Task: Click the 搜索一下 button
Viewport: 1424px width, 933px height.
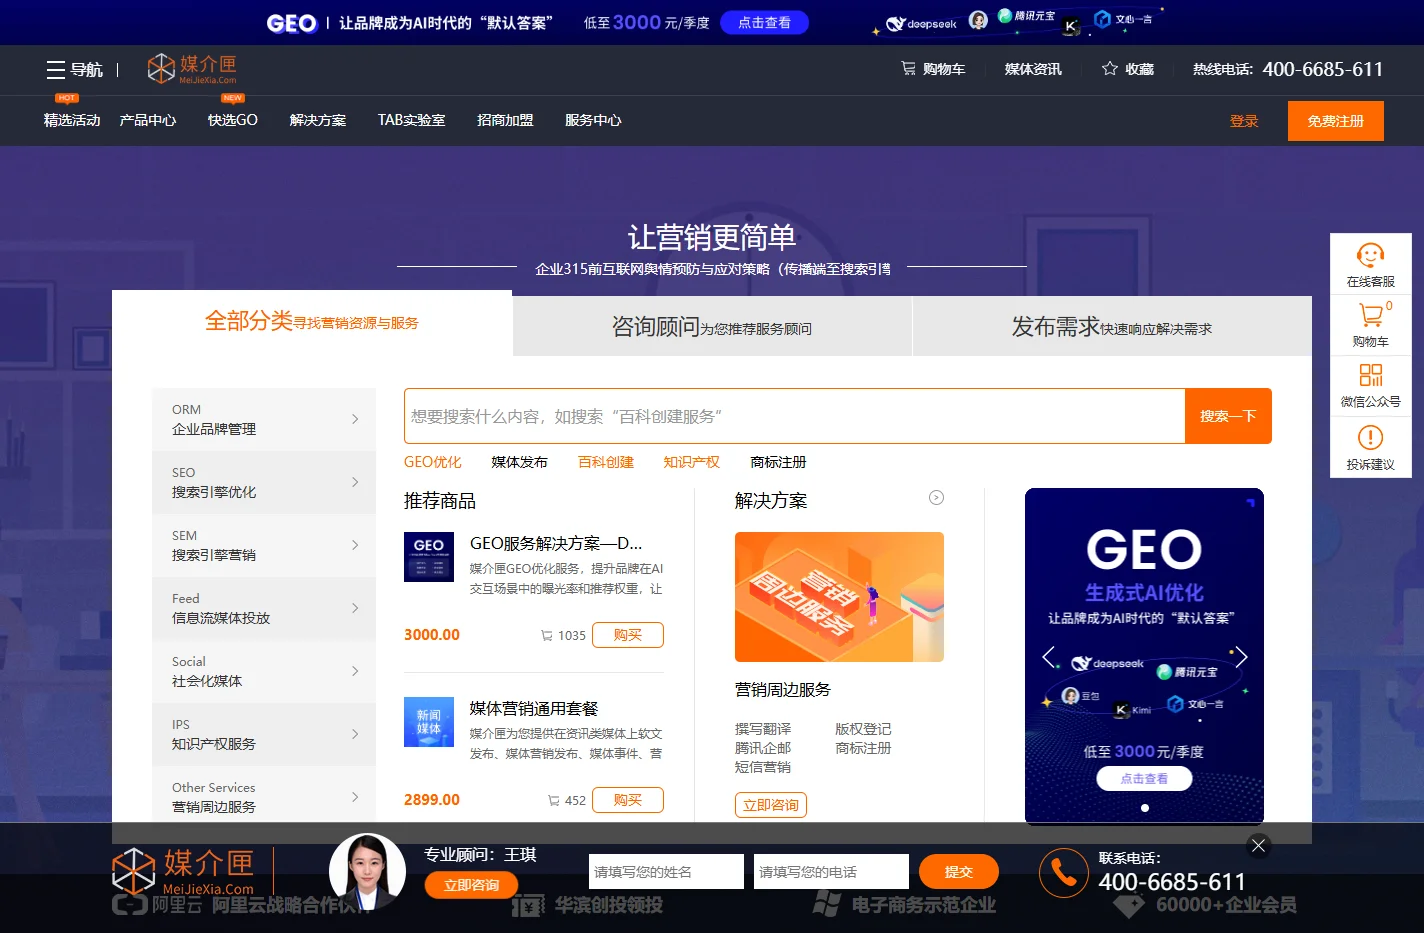Action: (x=1228, y=416)
